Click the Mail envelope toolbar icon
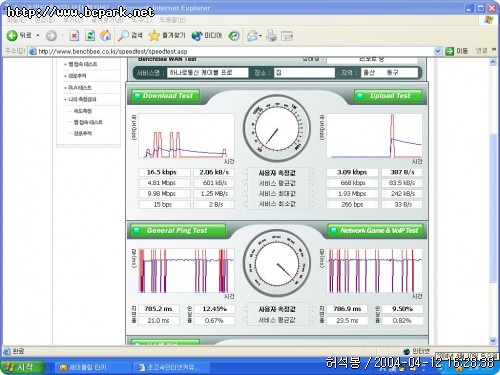500x375 pixels. pyautogui.click(x=252, y=36)
